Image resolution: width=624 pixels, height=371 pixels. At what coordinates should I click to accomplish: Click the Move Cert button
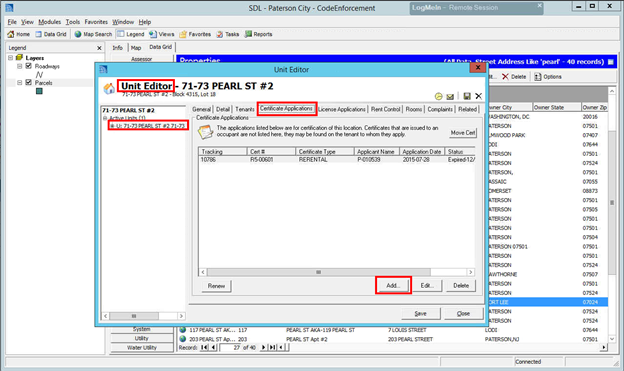tap(462, 133)
